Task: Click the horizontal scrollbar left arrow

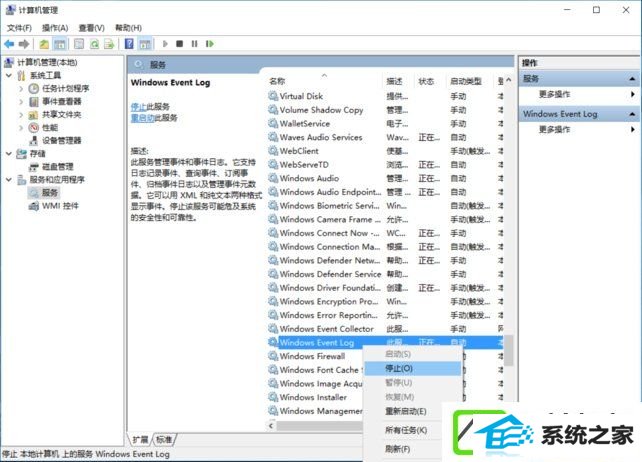Action: coord(271,426)
